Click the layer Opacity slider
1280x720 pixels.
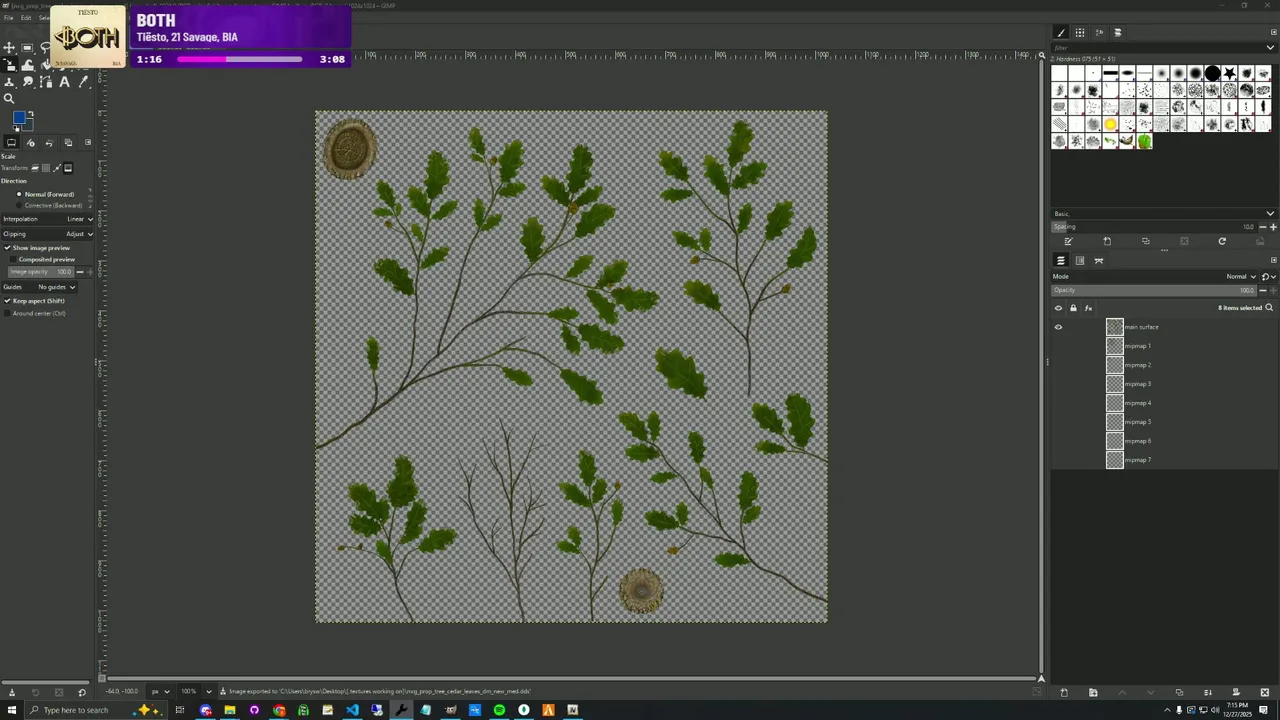1154,290
